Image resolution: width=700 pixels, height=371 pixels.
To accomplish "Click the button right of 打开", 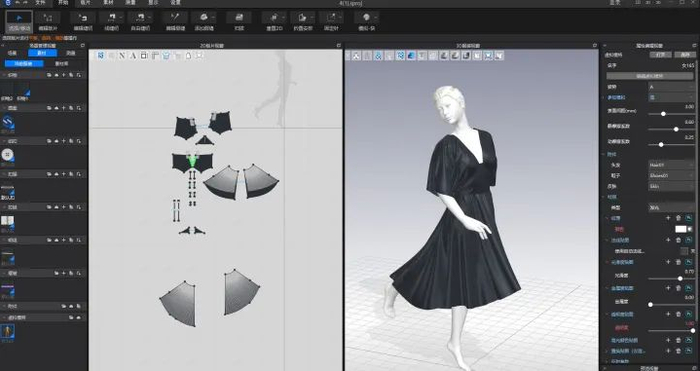I will 685,55.
